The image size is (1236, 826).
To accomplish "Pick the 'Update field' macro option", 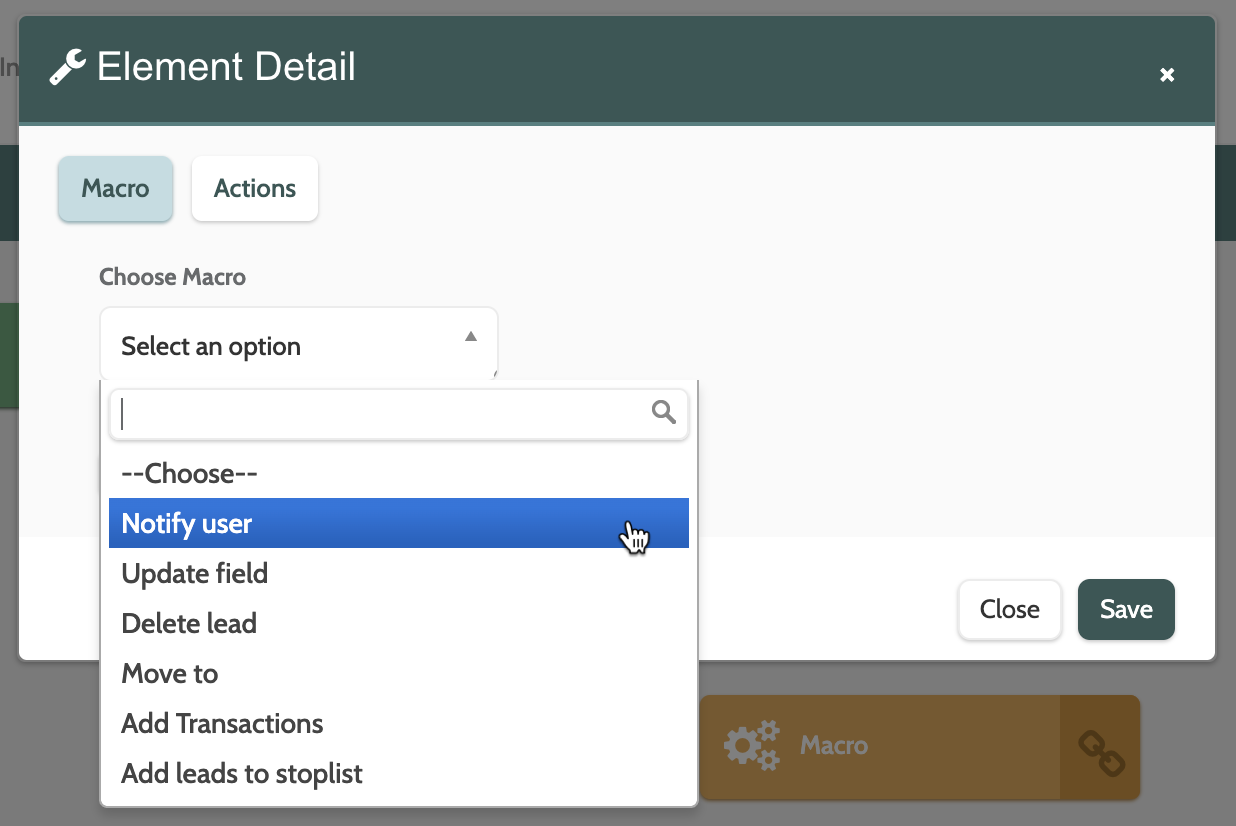I will pyautogui.click(x=195, y=573).
